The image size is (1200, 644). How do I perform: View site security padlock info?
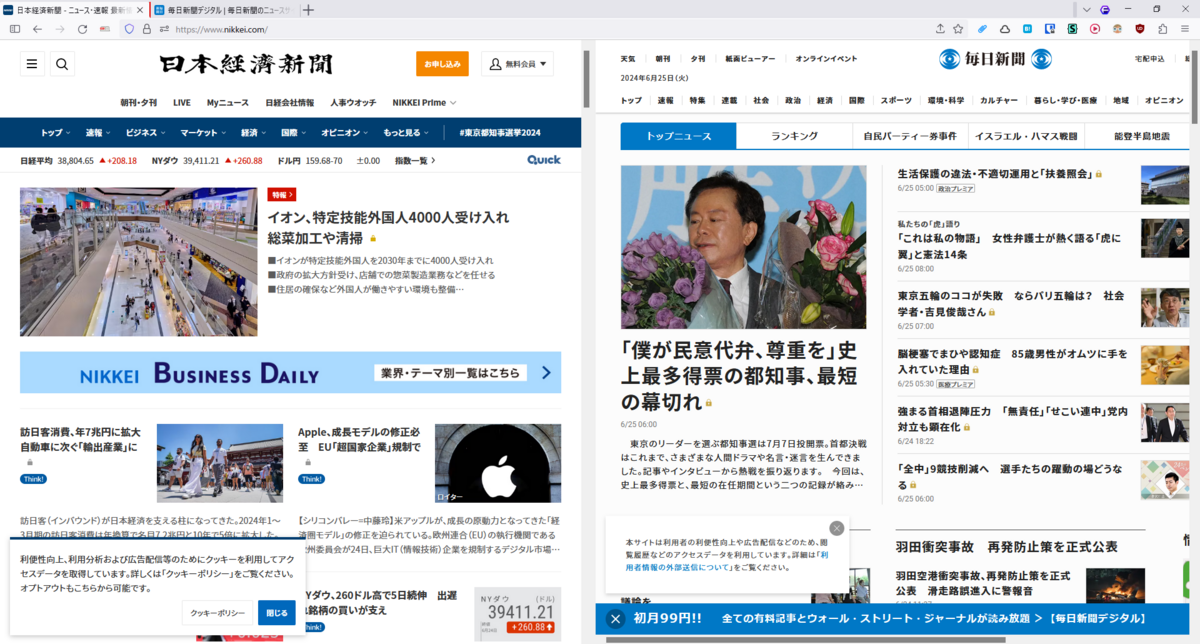coord(146,29)
